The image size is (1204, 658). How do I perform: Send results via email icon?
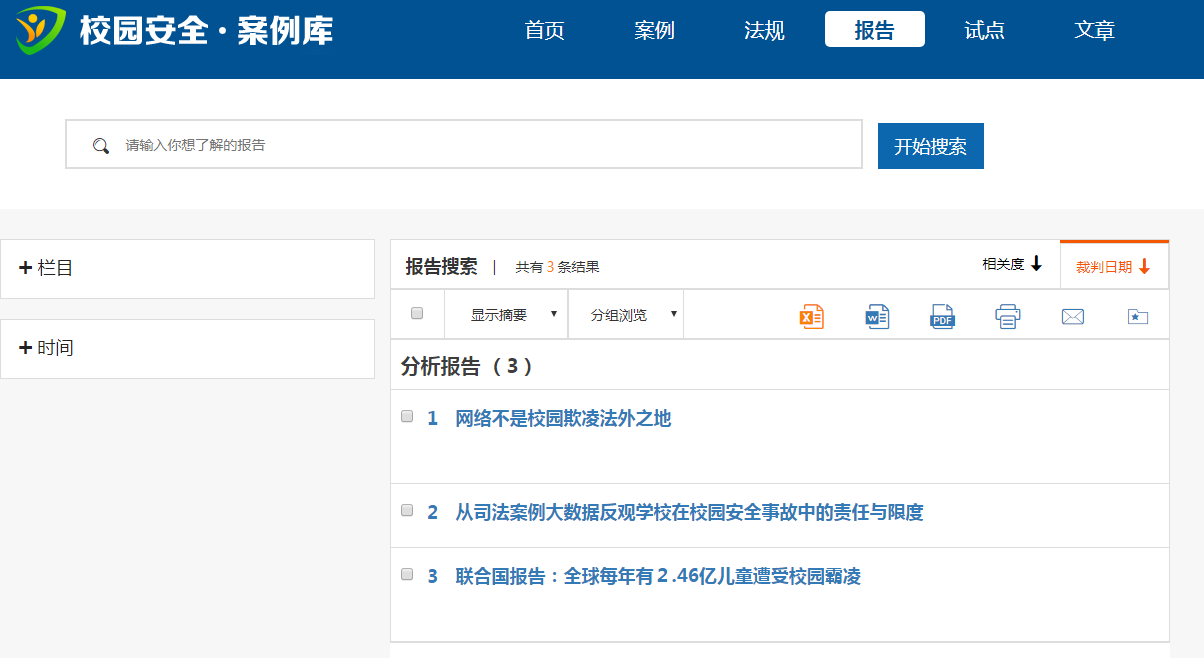(1072, 317)
